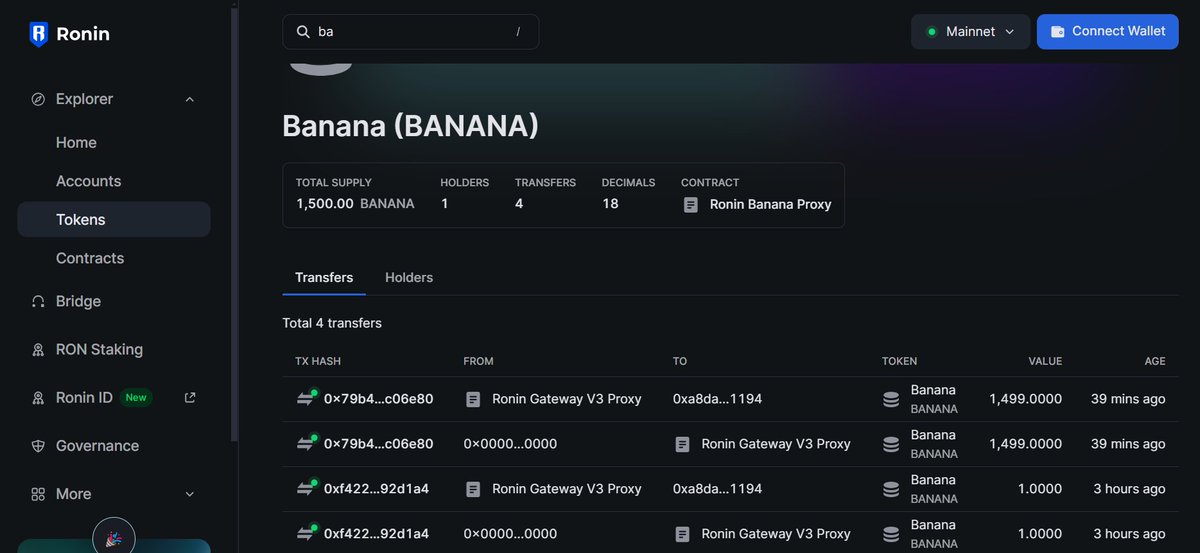The height and width of the screenshot is (553, 1200).
Task: Click the Explorer compass icon
Action: click(38, 99)
